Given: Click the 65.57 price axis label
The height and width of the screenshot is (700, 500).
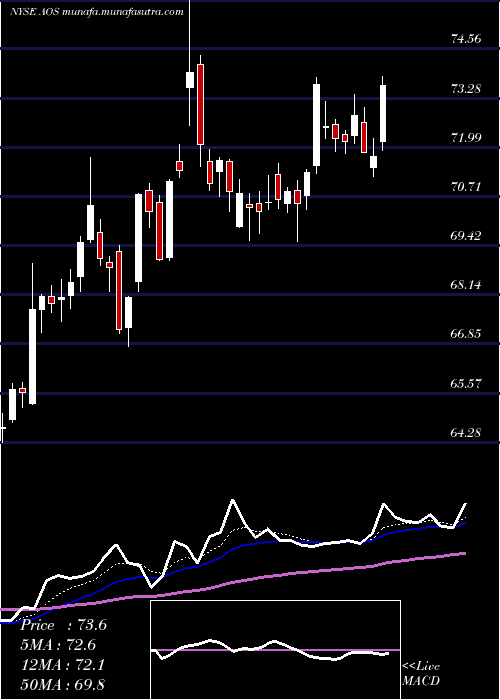Looking at the screenshot, I should 466,383.
